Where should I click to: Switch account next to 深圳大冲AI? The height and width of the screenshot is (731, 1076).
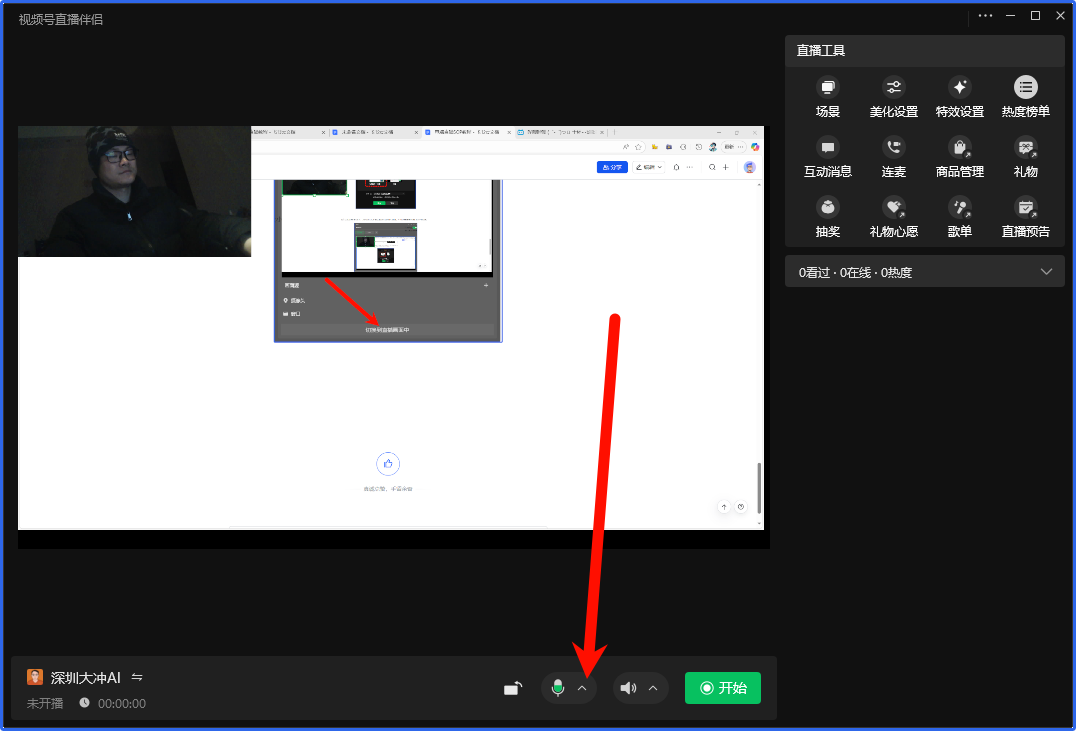point(137,677)
